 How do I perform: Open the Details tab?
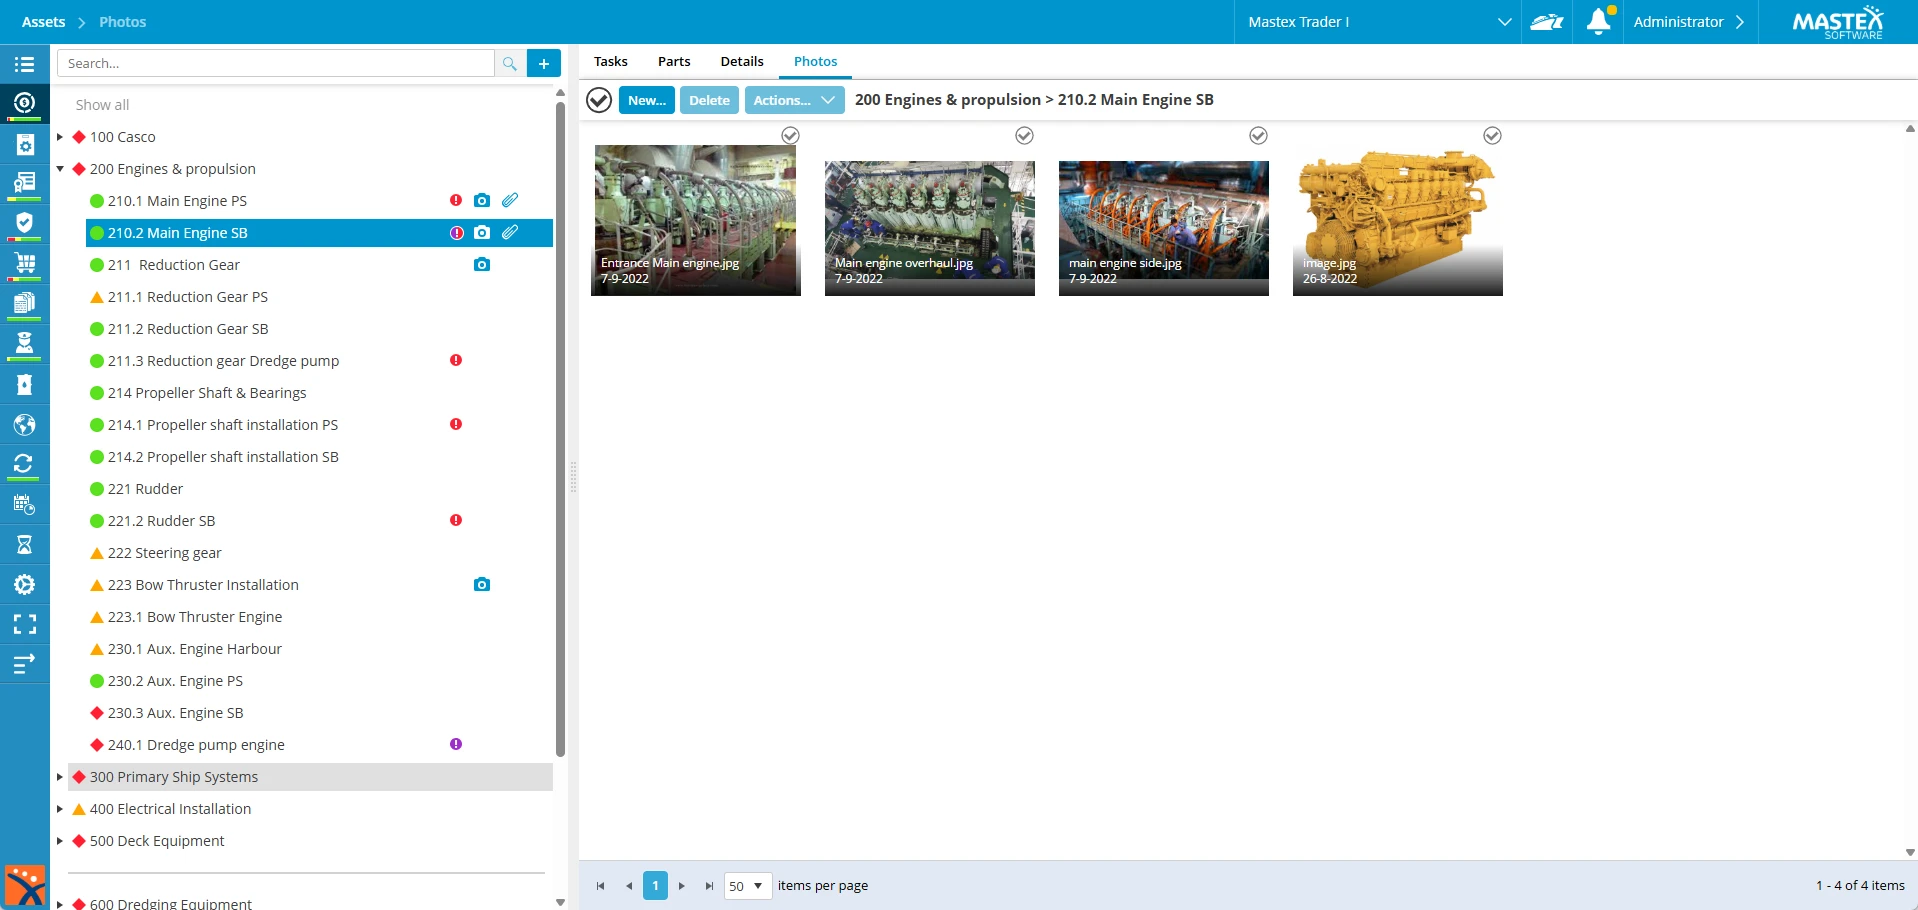[741, 62]
